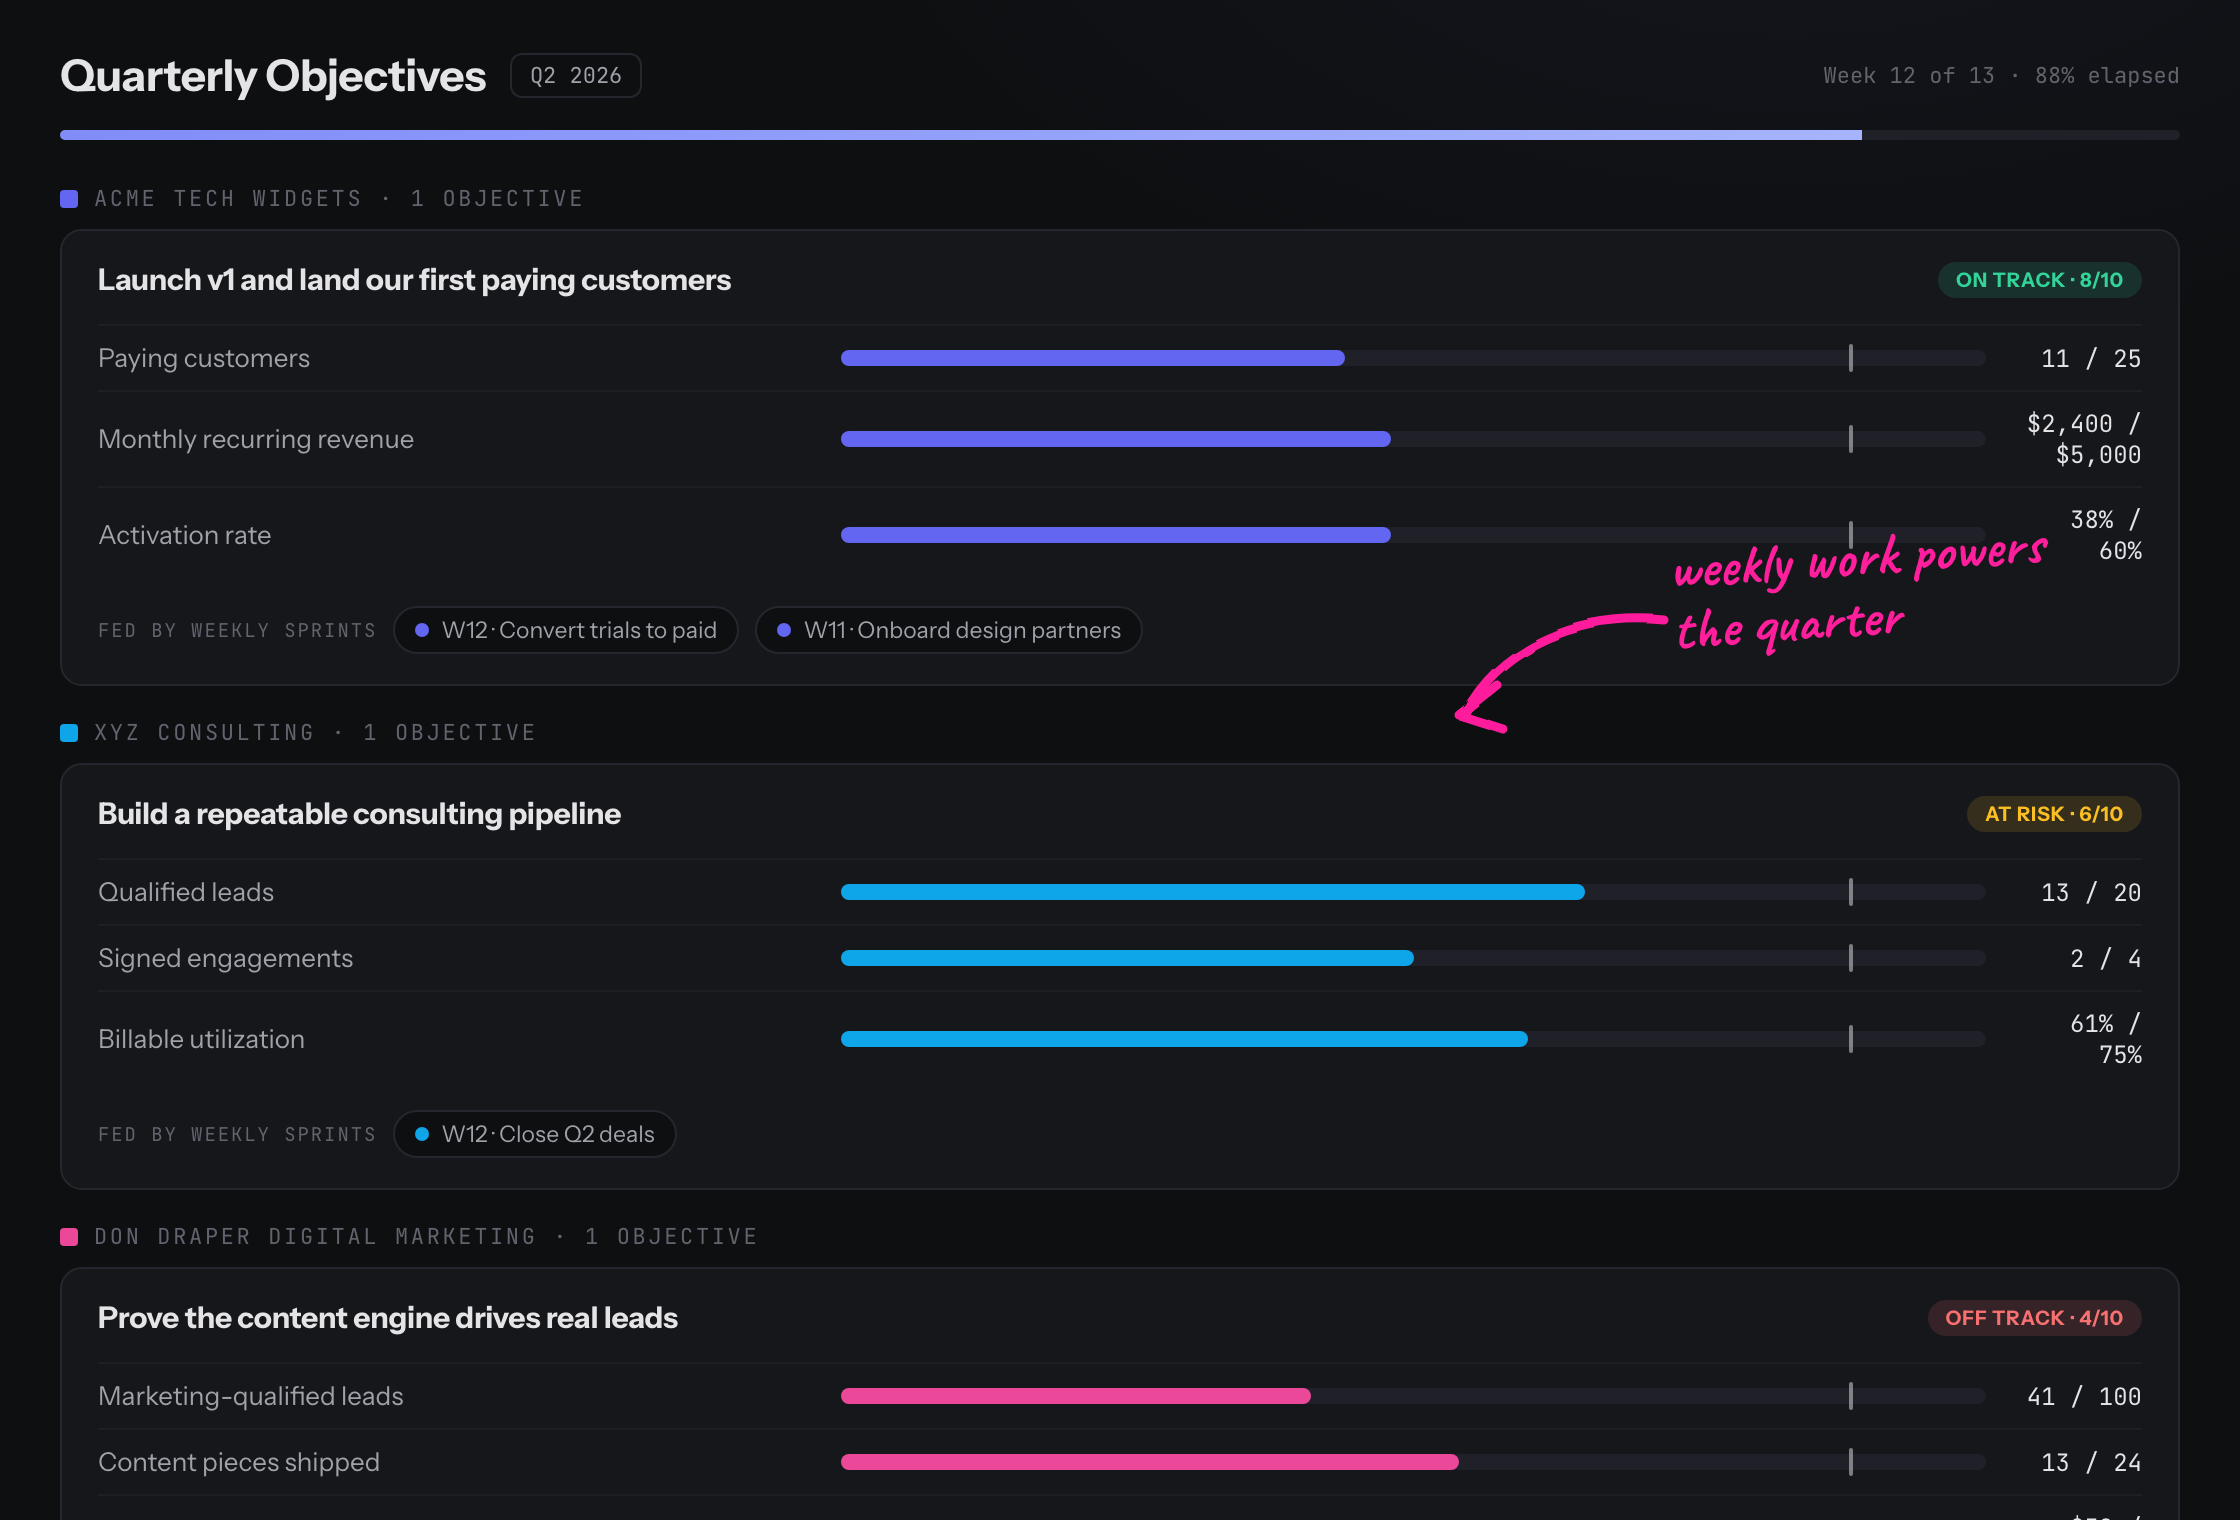Click the '13 / 24' content pieces value

pos(2091,1462)
